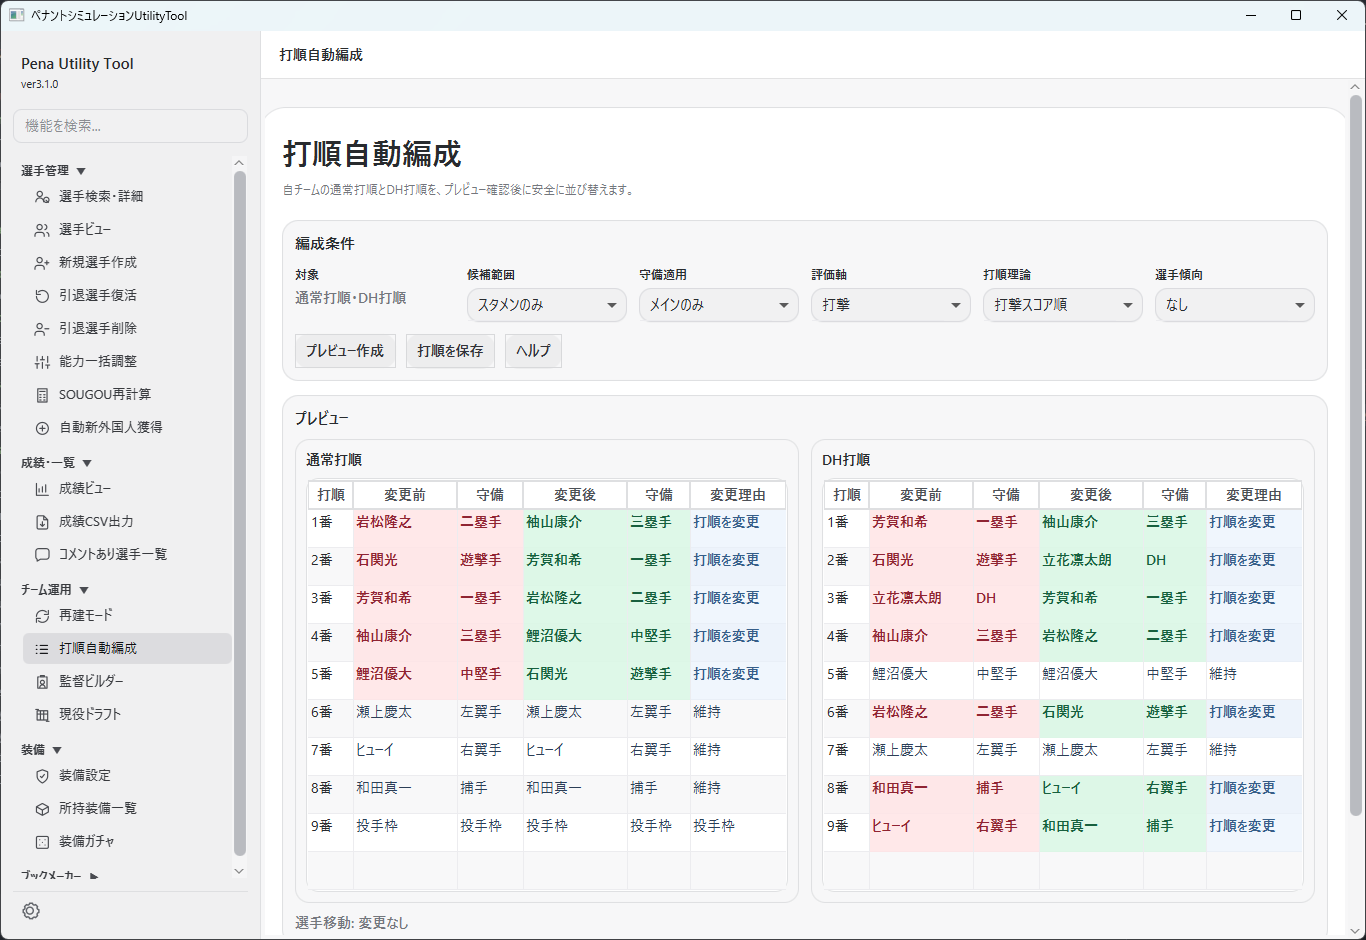This screenshot has width=1366, height=940.
Task: Open 成績CSV出力 in sidebar
Action: pos(127,522)
